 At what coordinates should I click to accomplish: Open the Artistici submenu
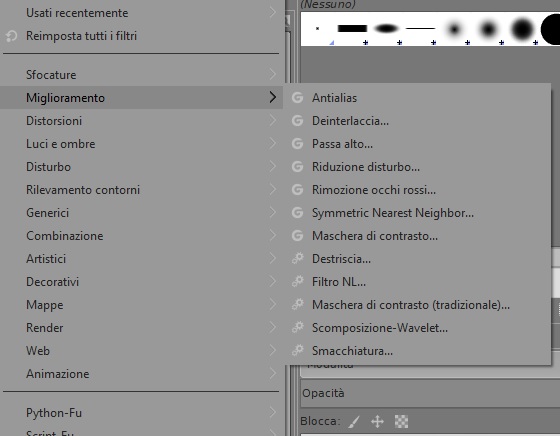[141, 259]
